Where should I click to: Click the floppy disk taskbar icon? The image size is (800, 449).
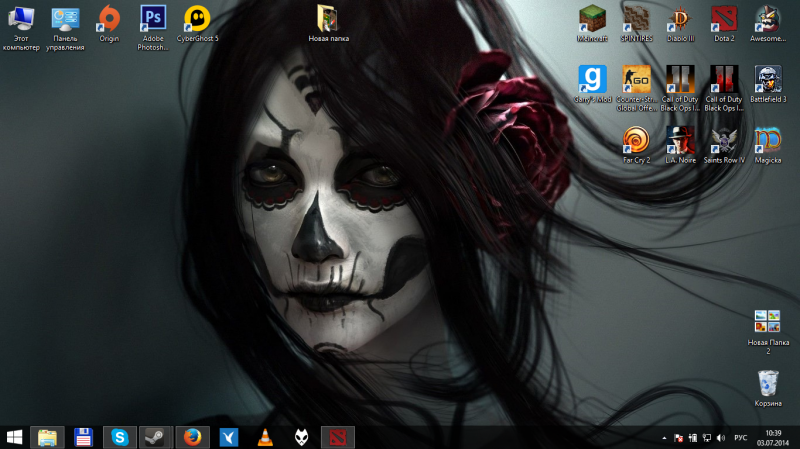[83, 437]
